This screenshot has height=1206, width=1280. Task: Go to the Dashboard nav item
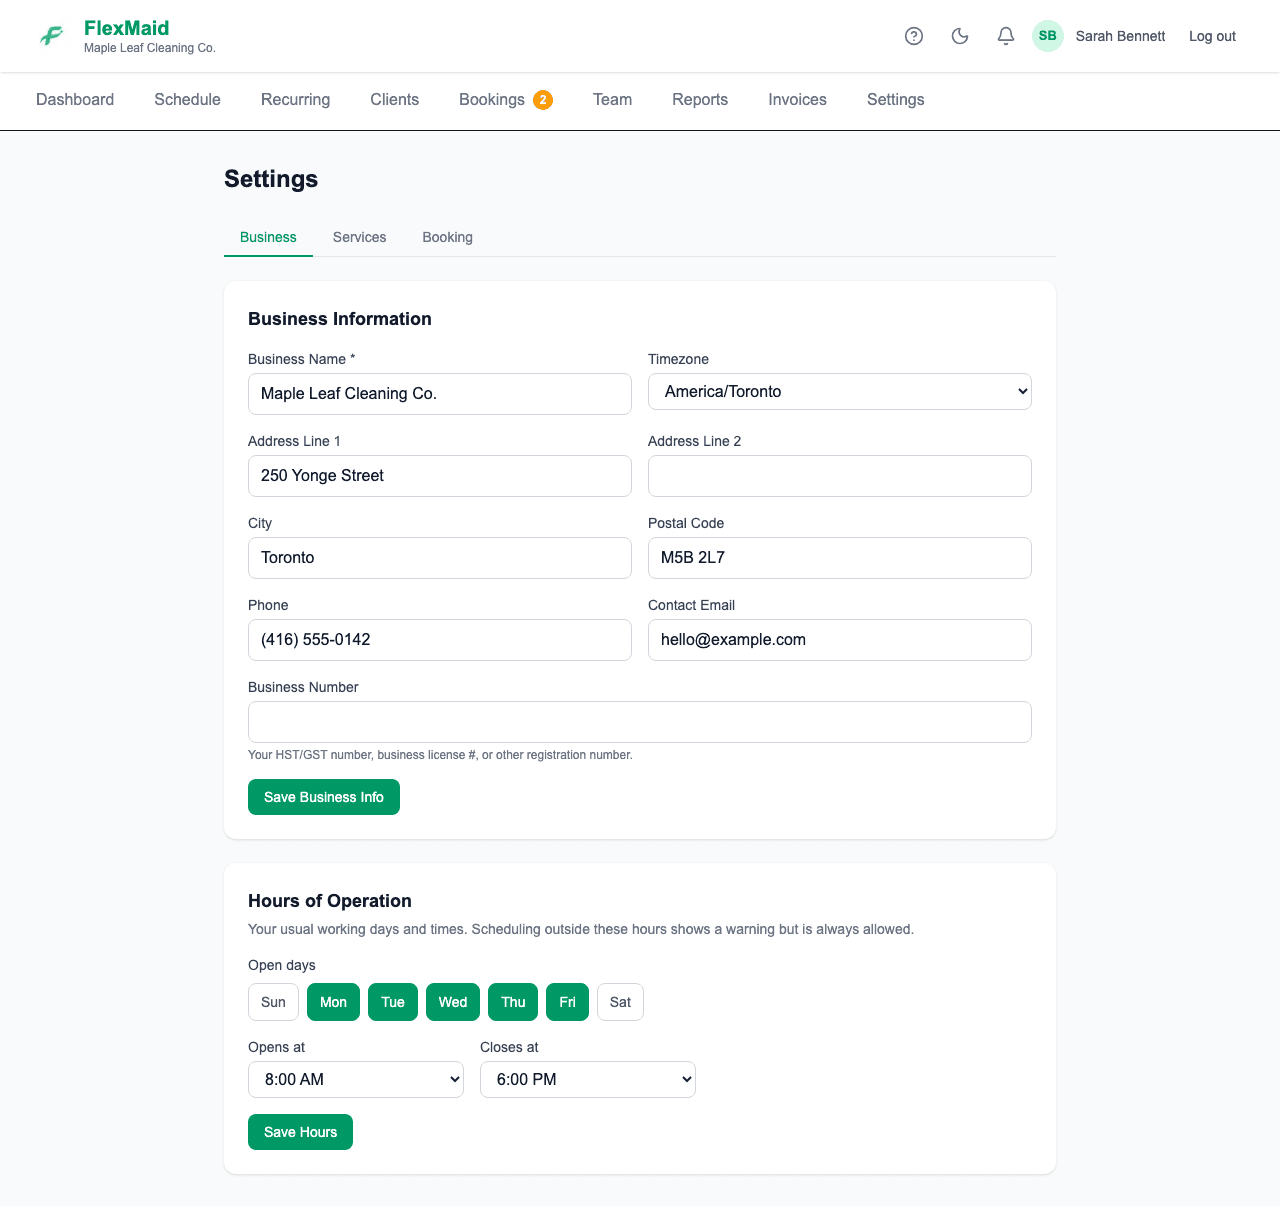(x=75, y=100)
